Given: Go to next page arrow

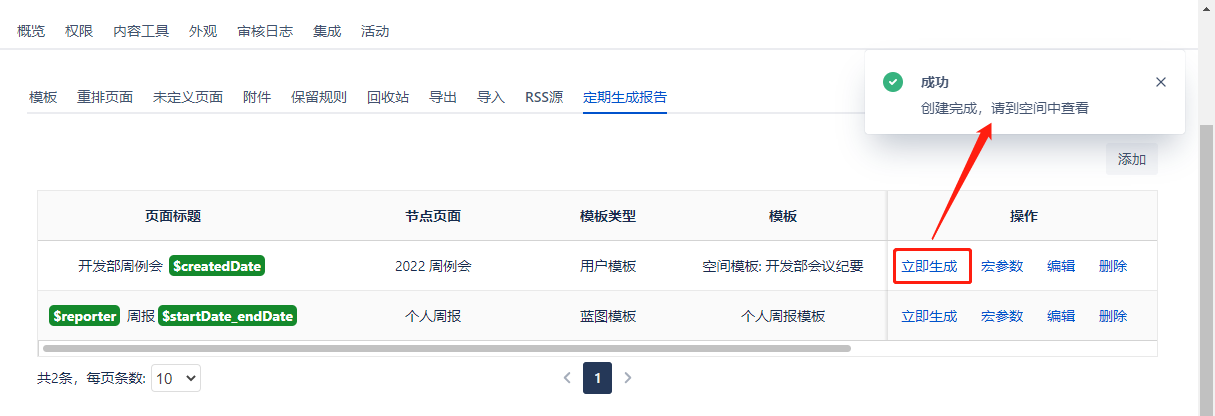Looking at the screenshot, I should coord(628,378).
